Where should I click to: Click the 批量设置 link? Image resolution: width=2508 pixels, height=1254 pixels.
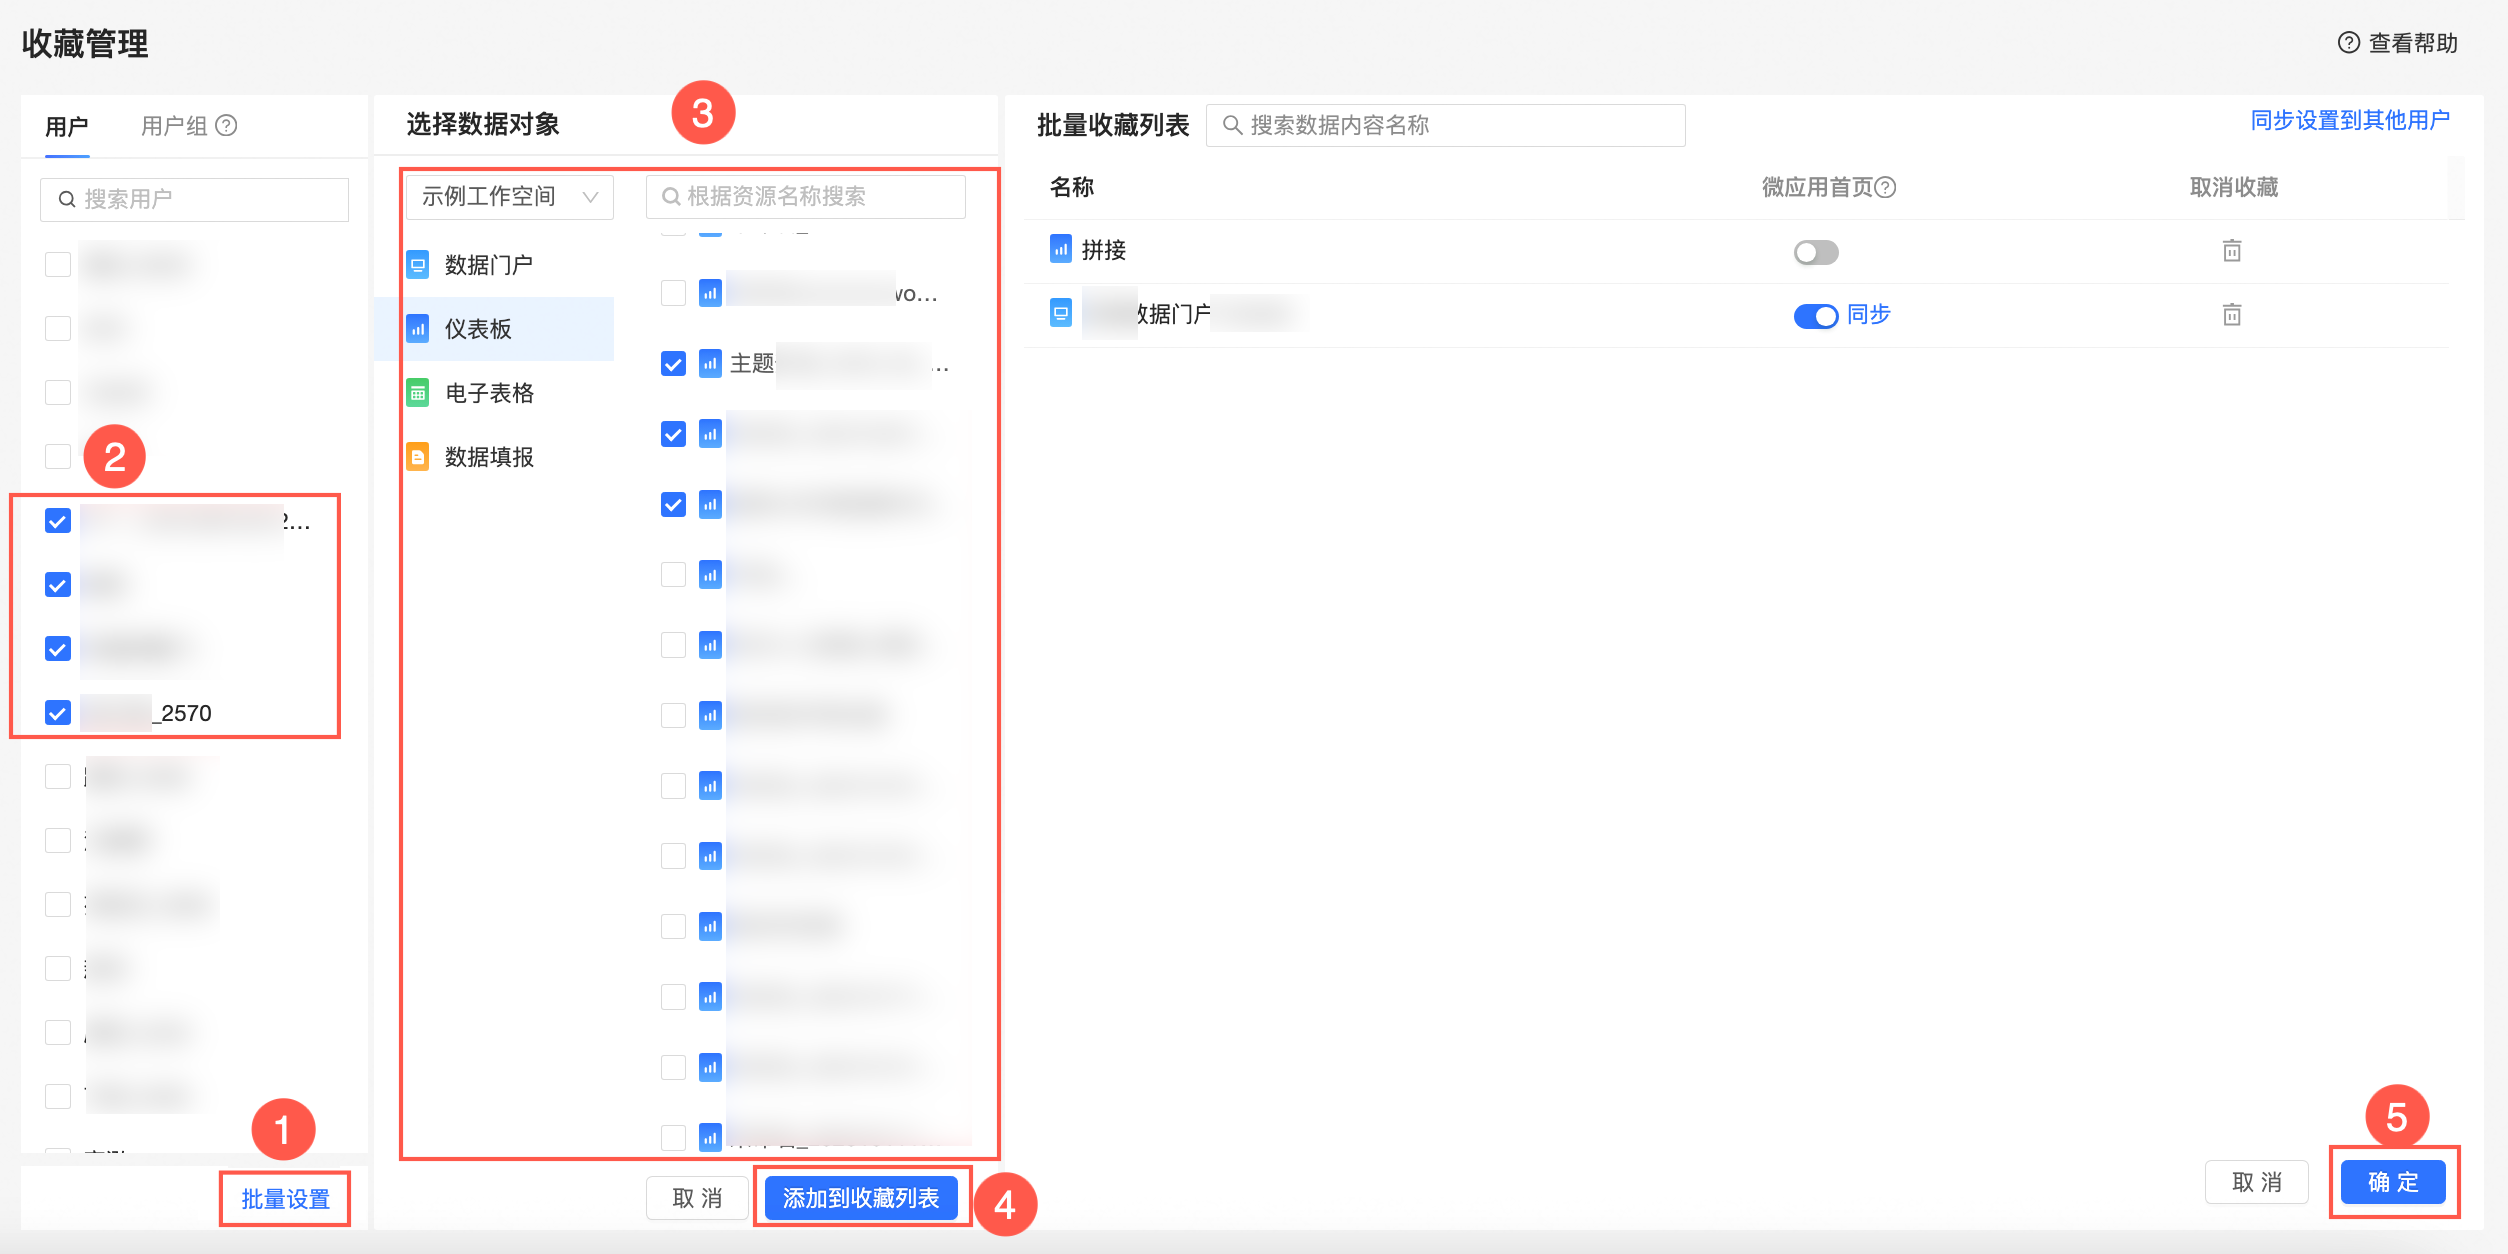[x=285, y=1199]
